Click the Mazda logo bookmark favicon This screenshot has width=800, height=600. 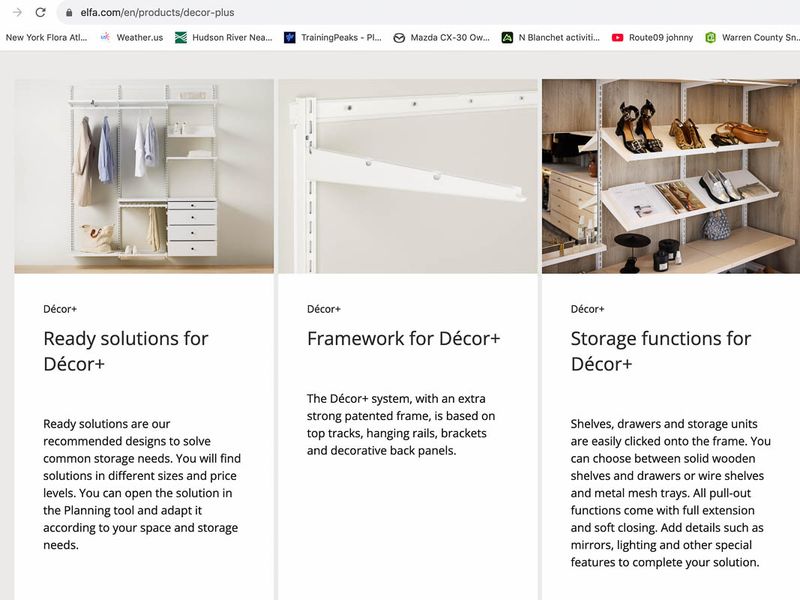[399, 38]
